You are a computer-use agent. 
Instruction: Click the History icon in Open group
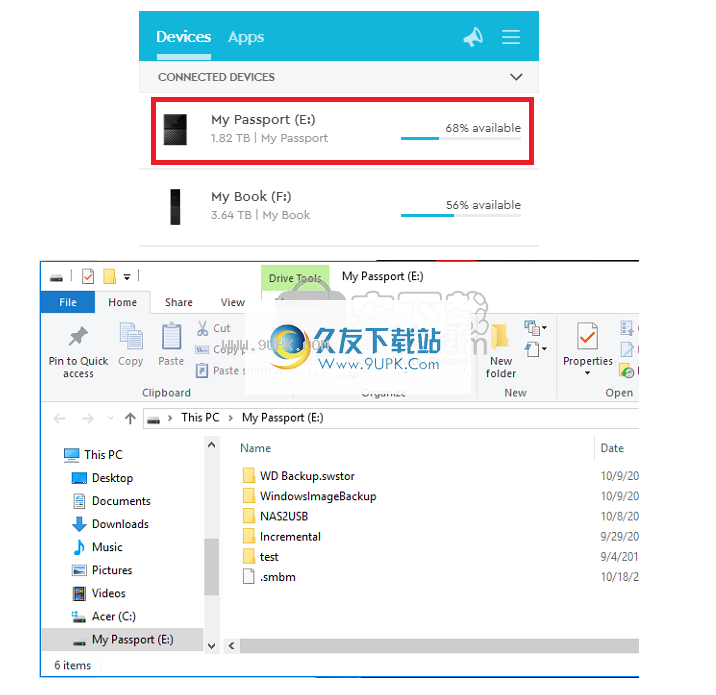coord(626,370)
